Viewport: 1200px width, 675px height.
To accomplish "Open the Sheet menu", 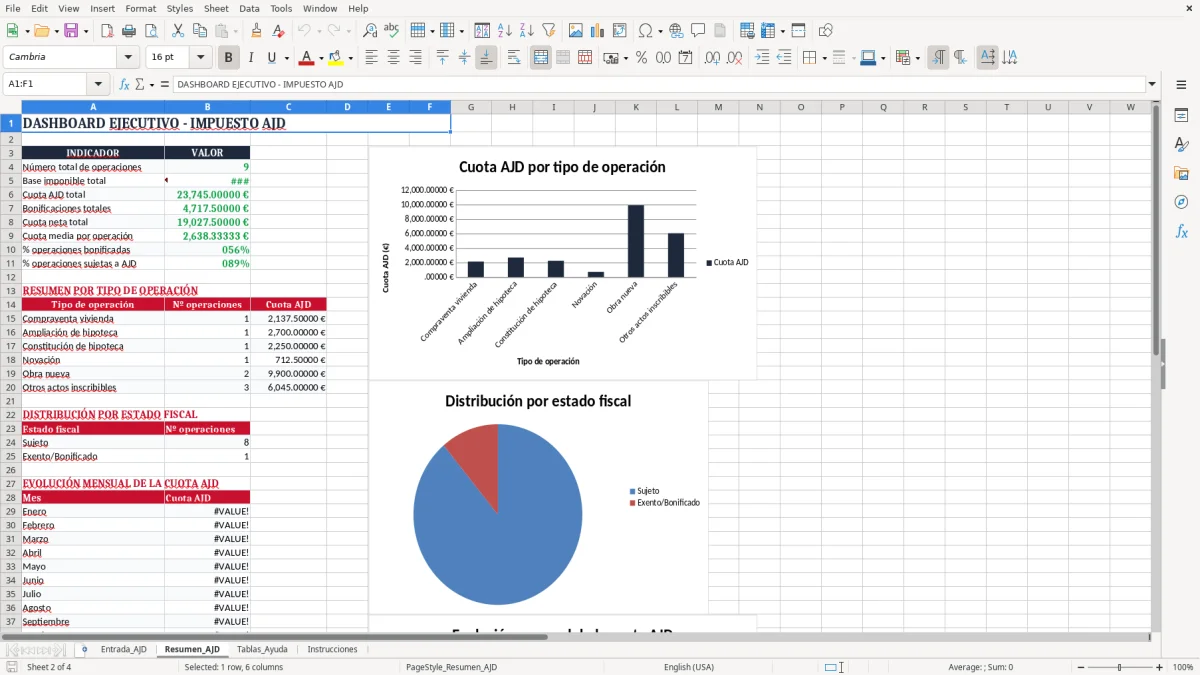I will click(x=216, y=8).
